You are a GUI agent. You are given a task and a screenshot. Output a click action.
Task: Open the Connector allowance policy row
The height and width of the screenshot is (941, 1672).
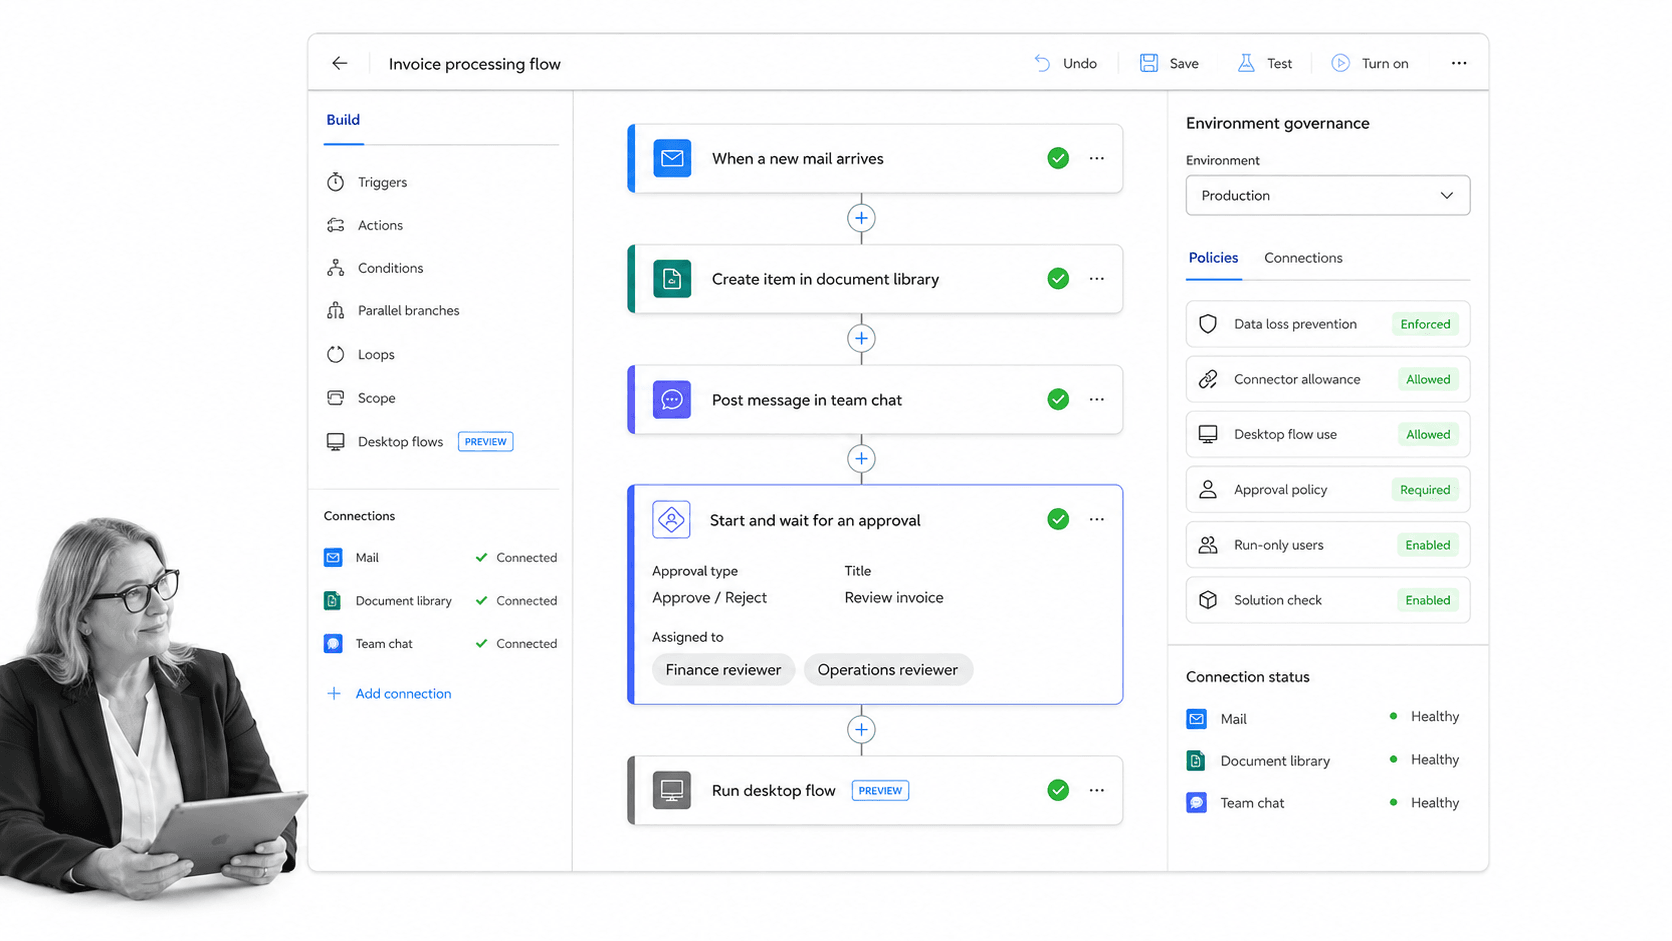point(1328,379)
